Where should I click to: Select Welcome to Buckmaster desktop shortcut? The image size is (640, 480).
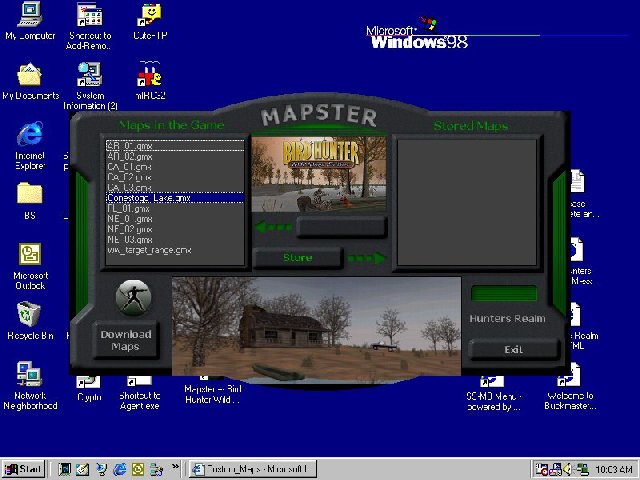point(570,388)
